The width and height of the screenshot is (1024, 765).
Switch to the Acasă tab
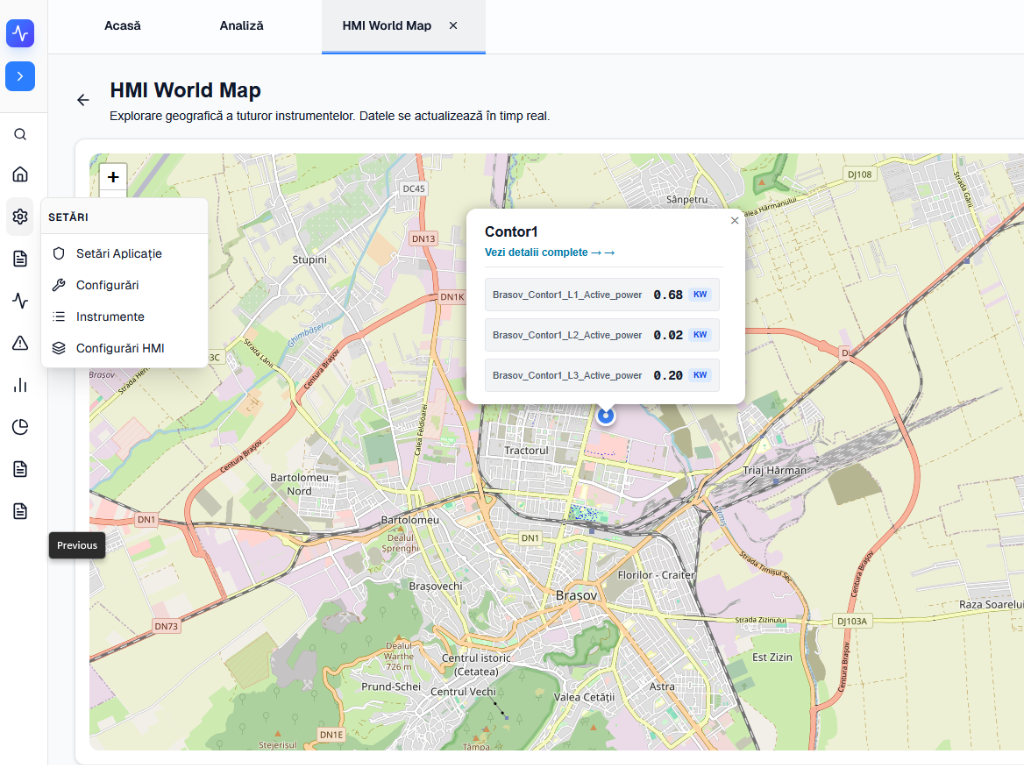tap(122, 25)
